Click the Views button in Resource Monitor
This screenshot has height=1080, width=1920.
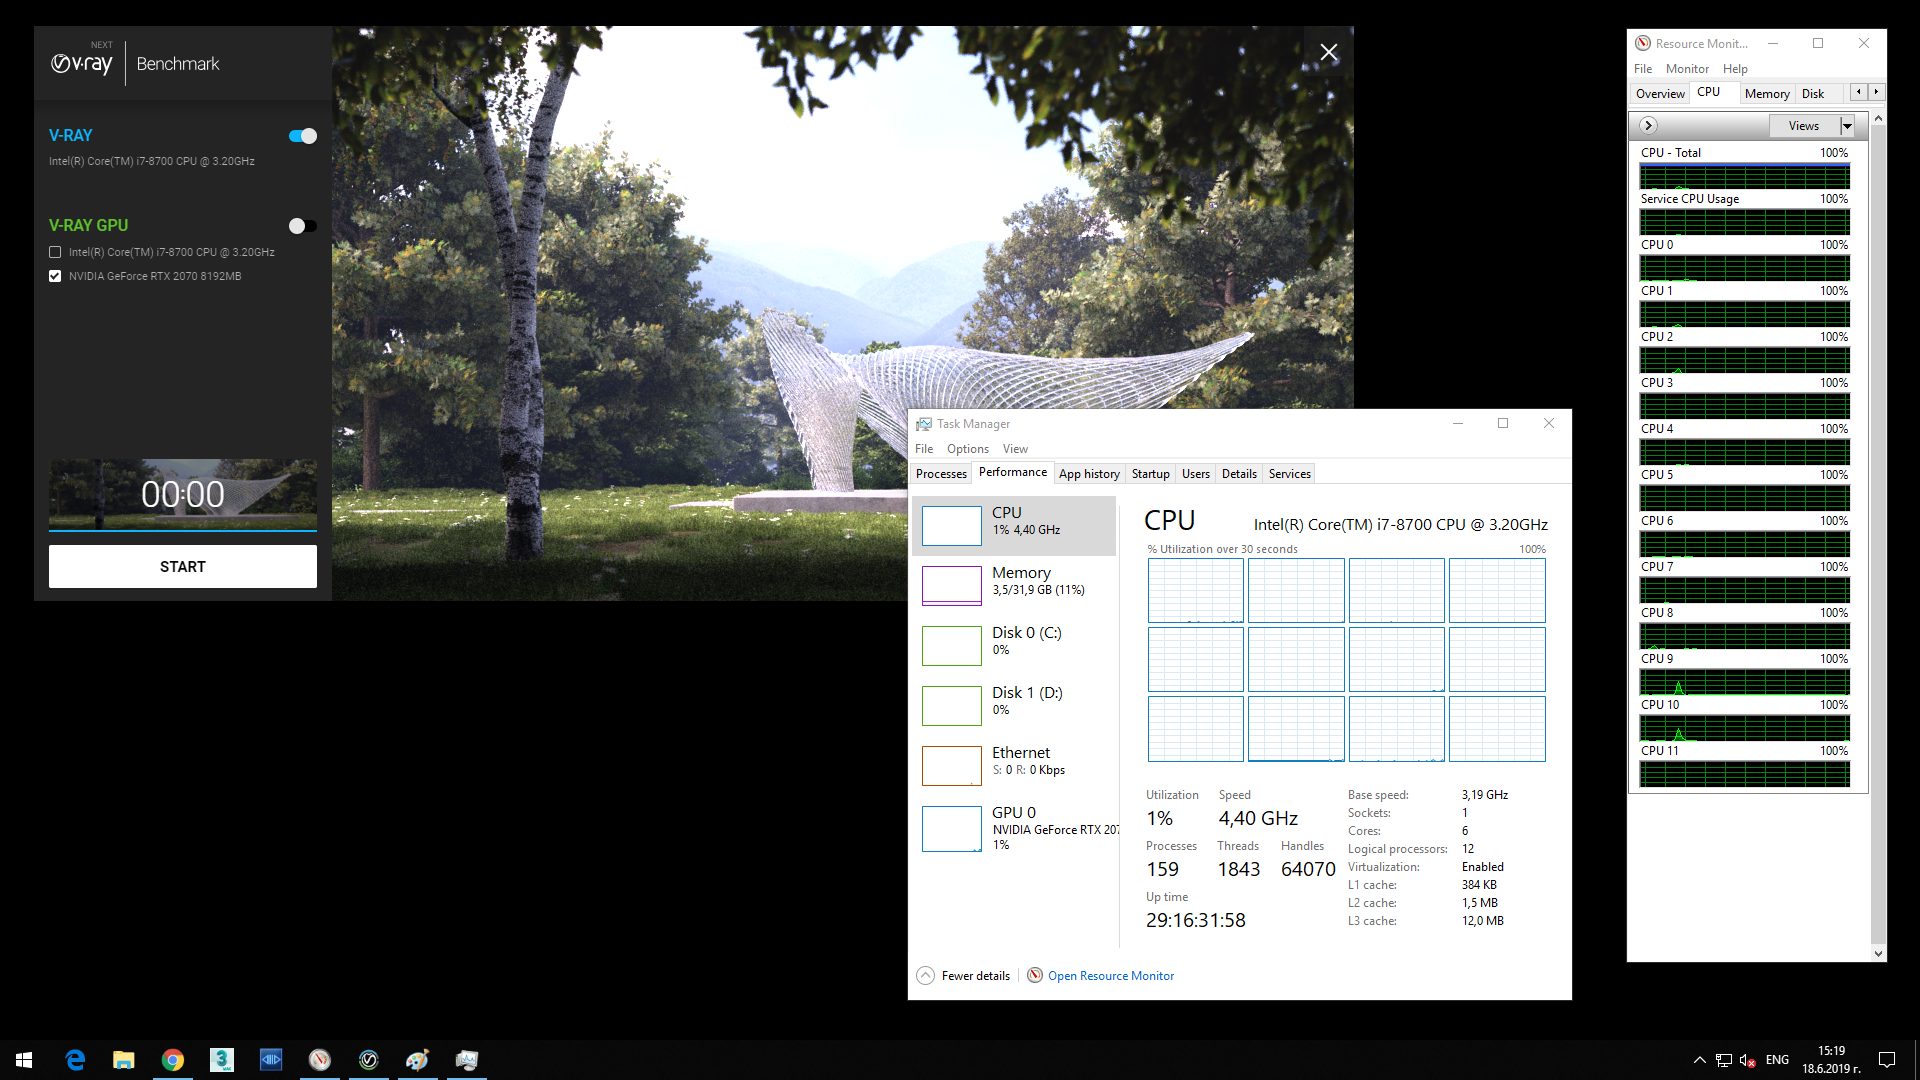pyautogui.click(x=1804, y=126)
